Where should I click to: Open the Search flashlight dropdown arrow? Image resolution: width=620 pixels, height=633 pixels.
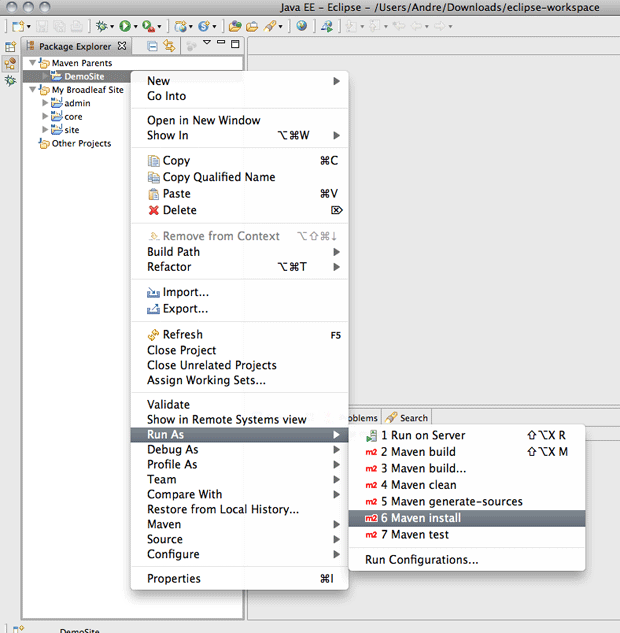pos(280,27)
